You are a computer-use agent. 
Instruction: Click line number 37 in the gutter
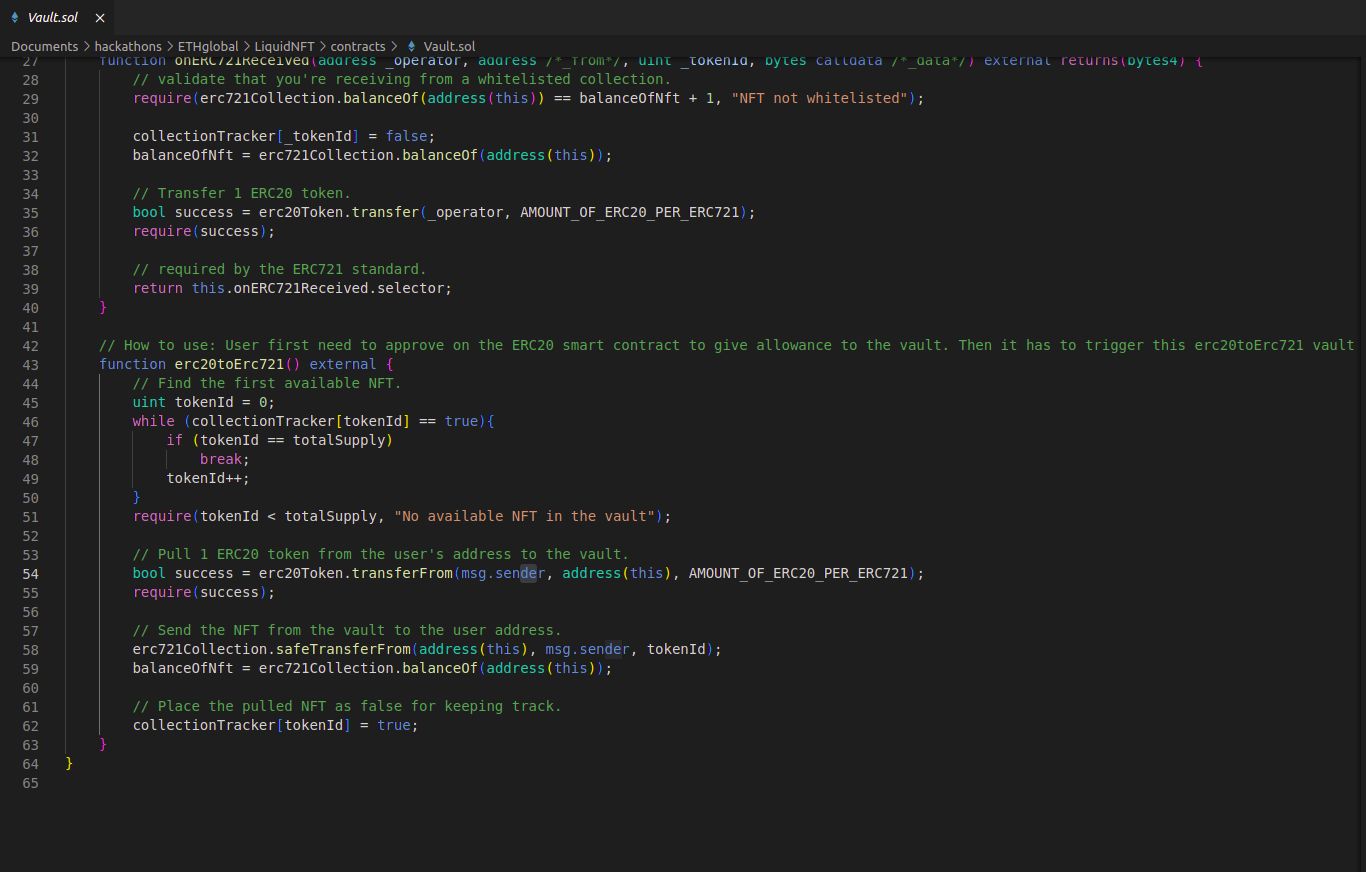pyautogui.click(x=30, y=250)
